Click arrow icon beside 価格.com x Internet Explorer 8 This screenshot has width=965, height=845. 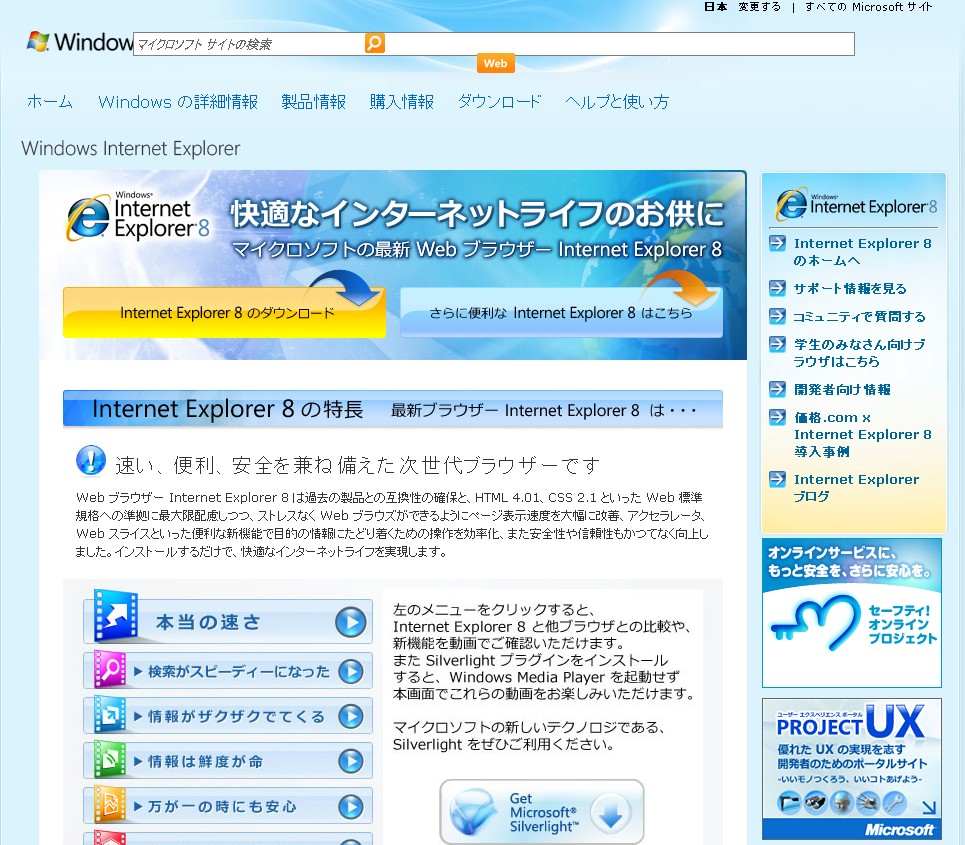777,417
